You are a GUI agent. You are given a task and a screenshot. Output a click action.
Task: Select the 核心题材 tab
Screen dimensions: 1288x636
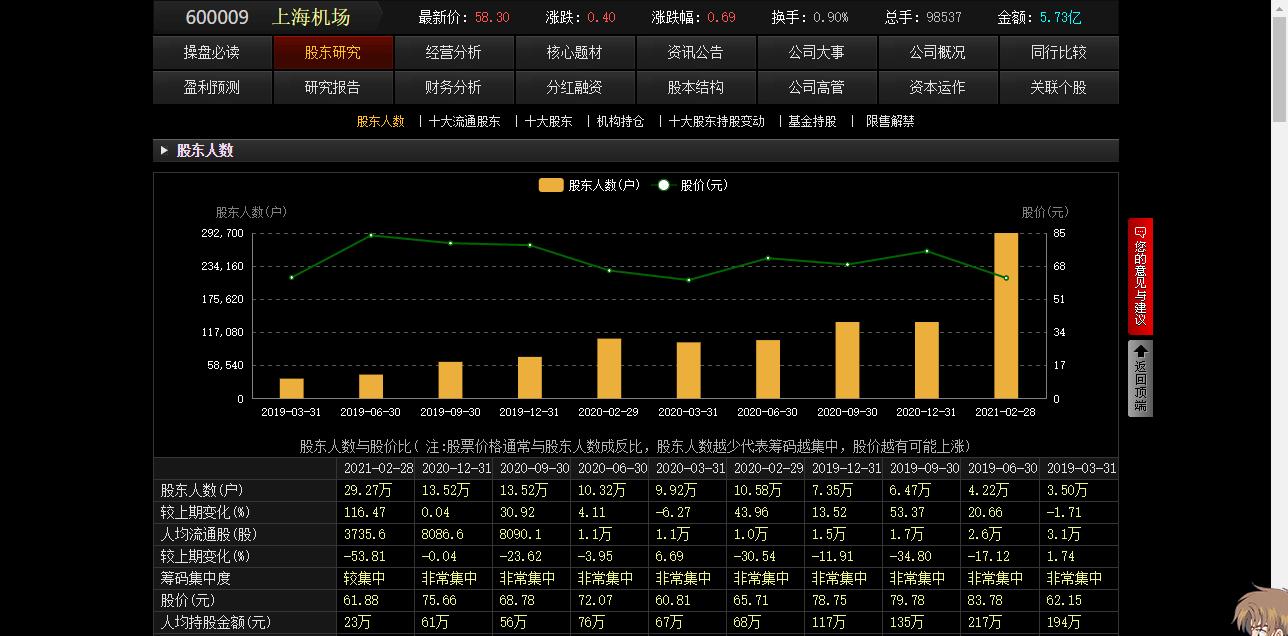tap(575, 52)
